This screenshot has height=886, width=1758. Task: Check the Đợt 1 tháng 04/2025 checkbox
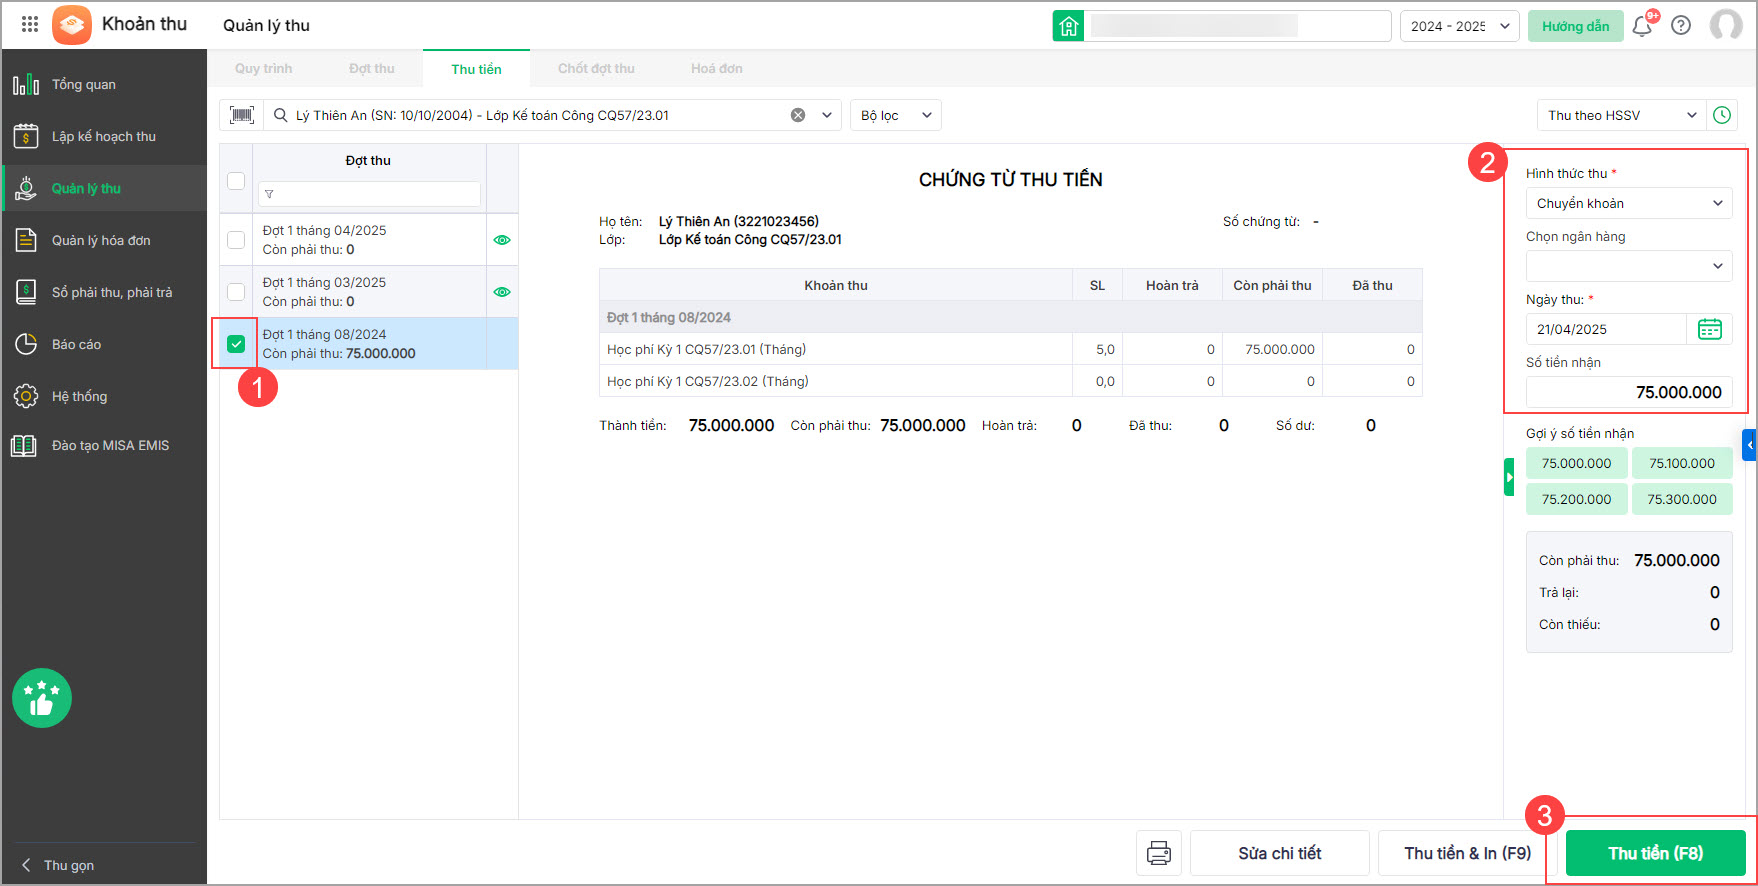coord(236,240)
